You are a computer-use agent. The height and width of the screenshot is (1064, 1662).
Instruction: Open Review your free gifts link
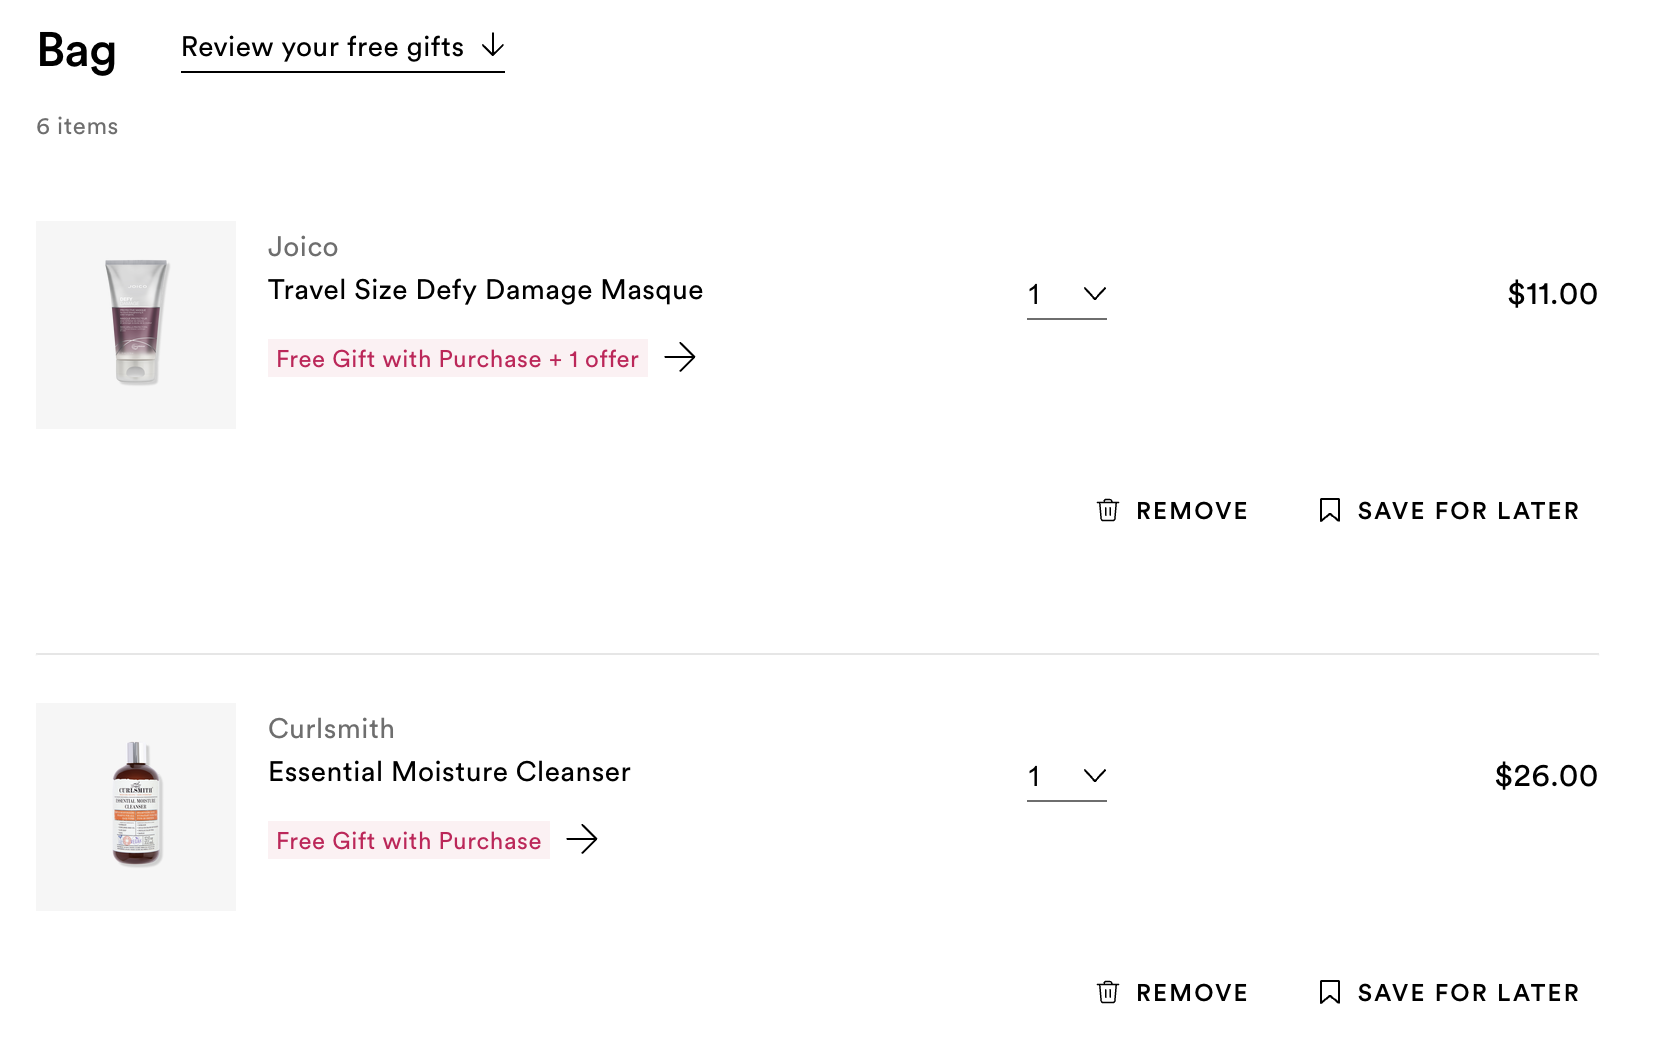tap(342, 48)
